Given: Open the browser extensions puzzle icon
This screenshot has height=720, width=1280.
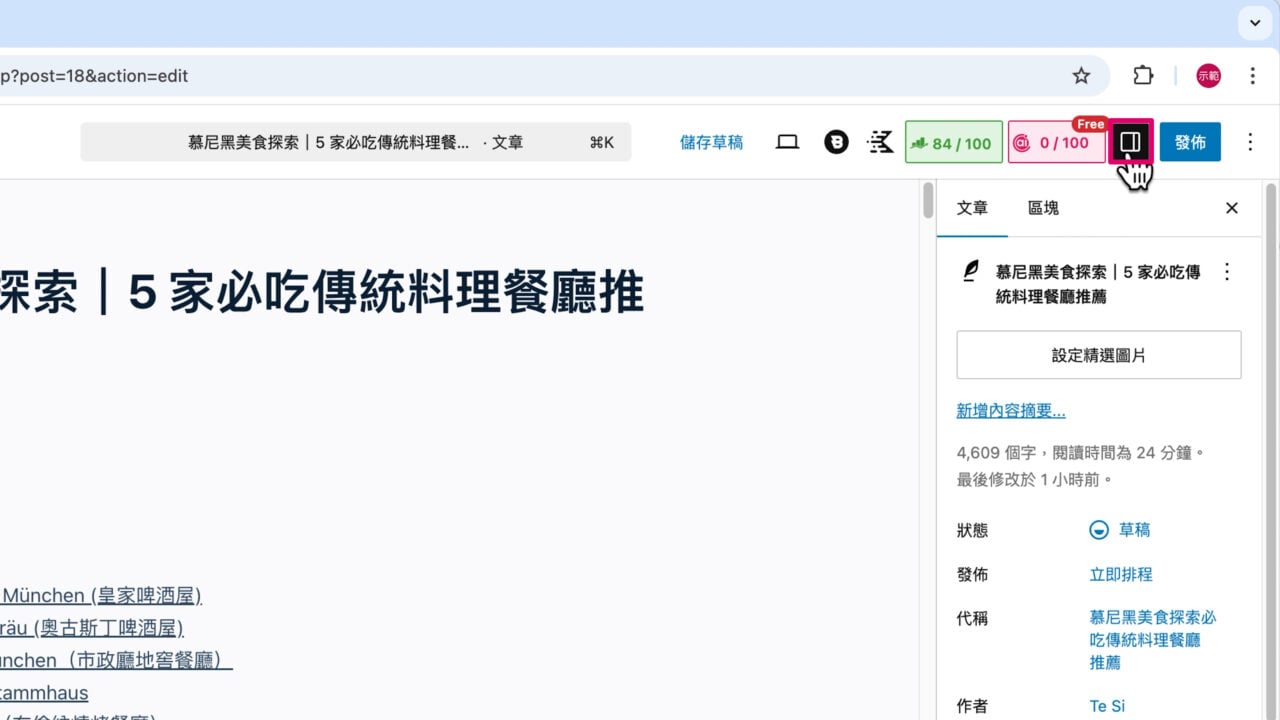Looking at the screenshot, I should pos(1142,75).
